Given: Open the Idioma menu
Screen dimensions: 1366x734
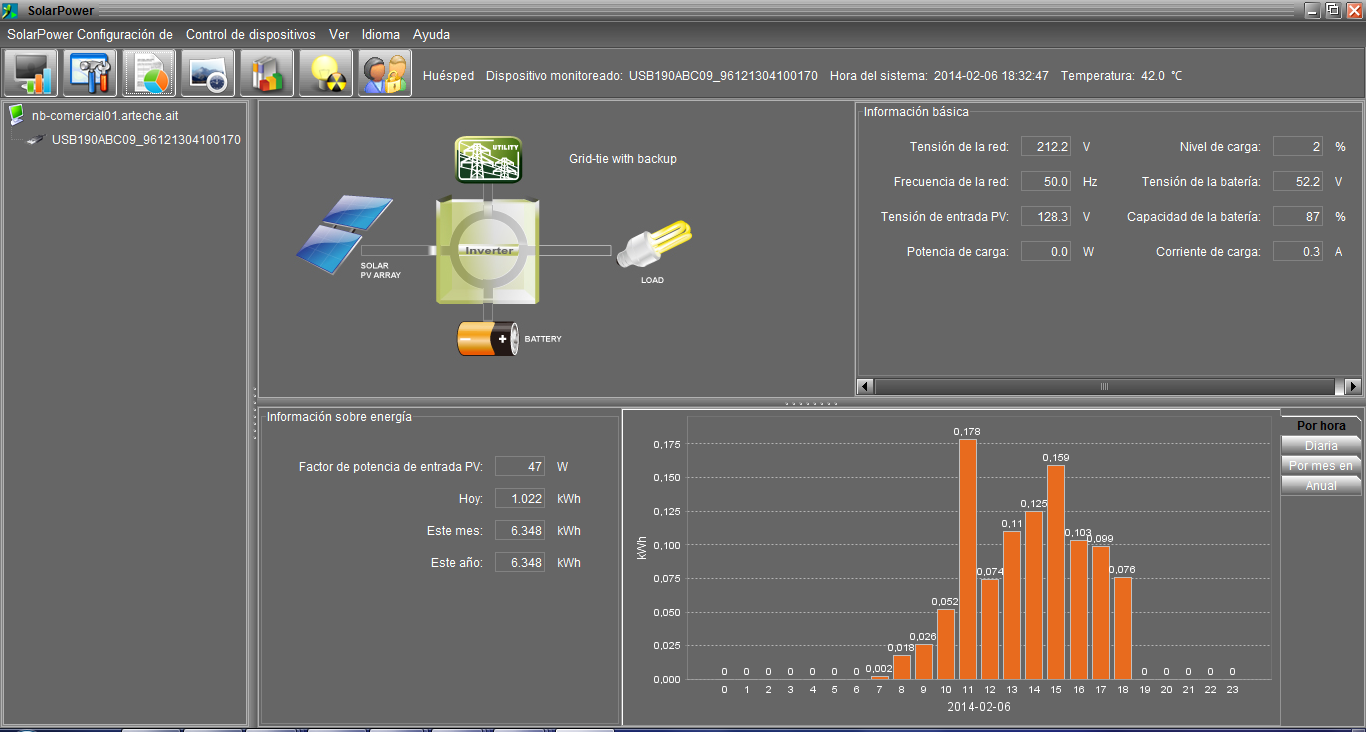Looking at the screenshot, I should 380,34.
